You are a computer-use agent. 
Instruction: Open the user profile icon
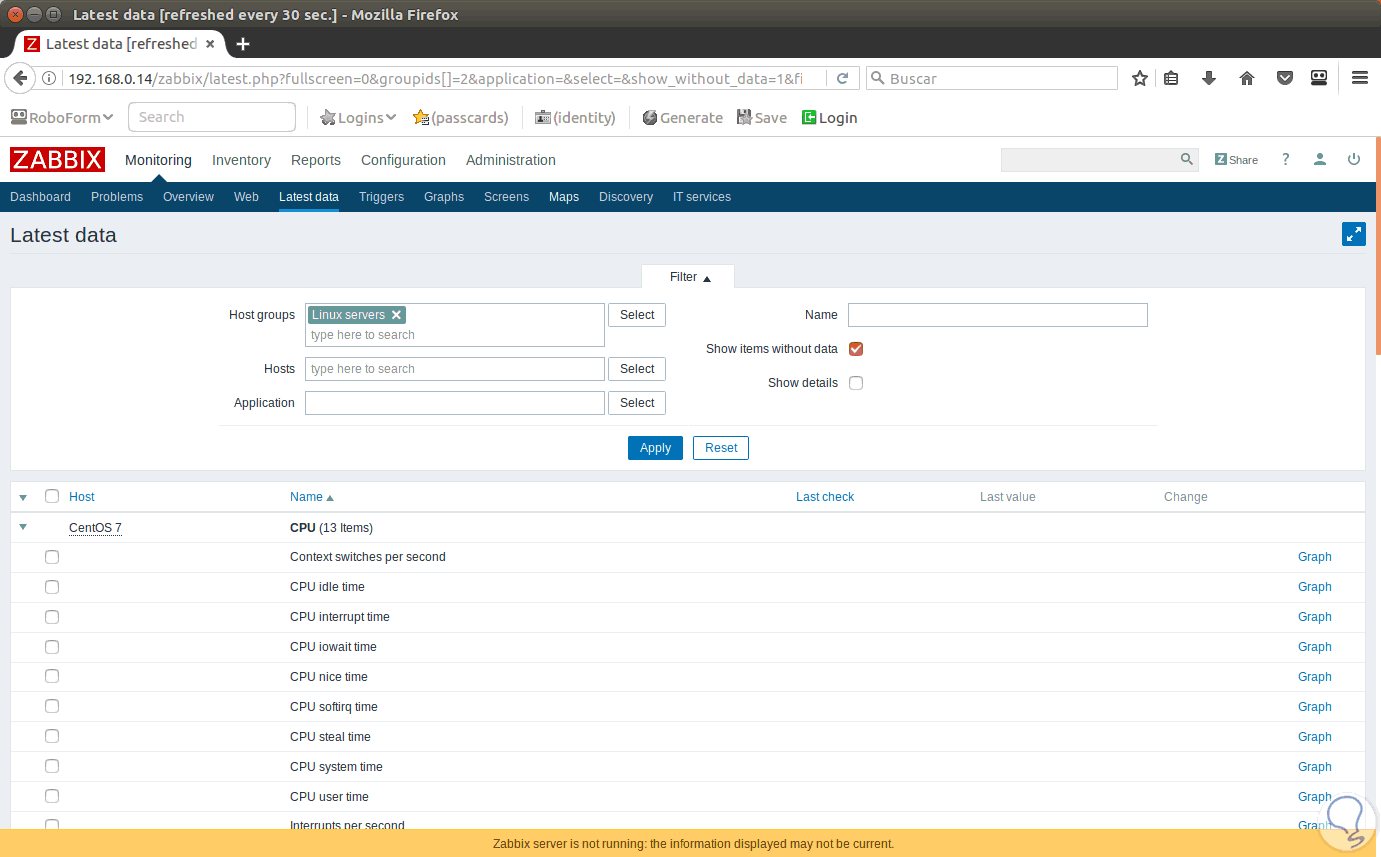click(1320, 159)
